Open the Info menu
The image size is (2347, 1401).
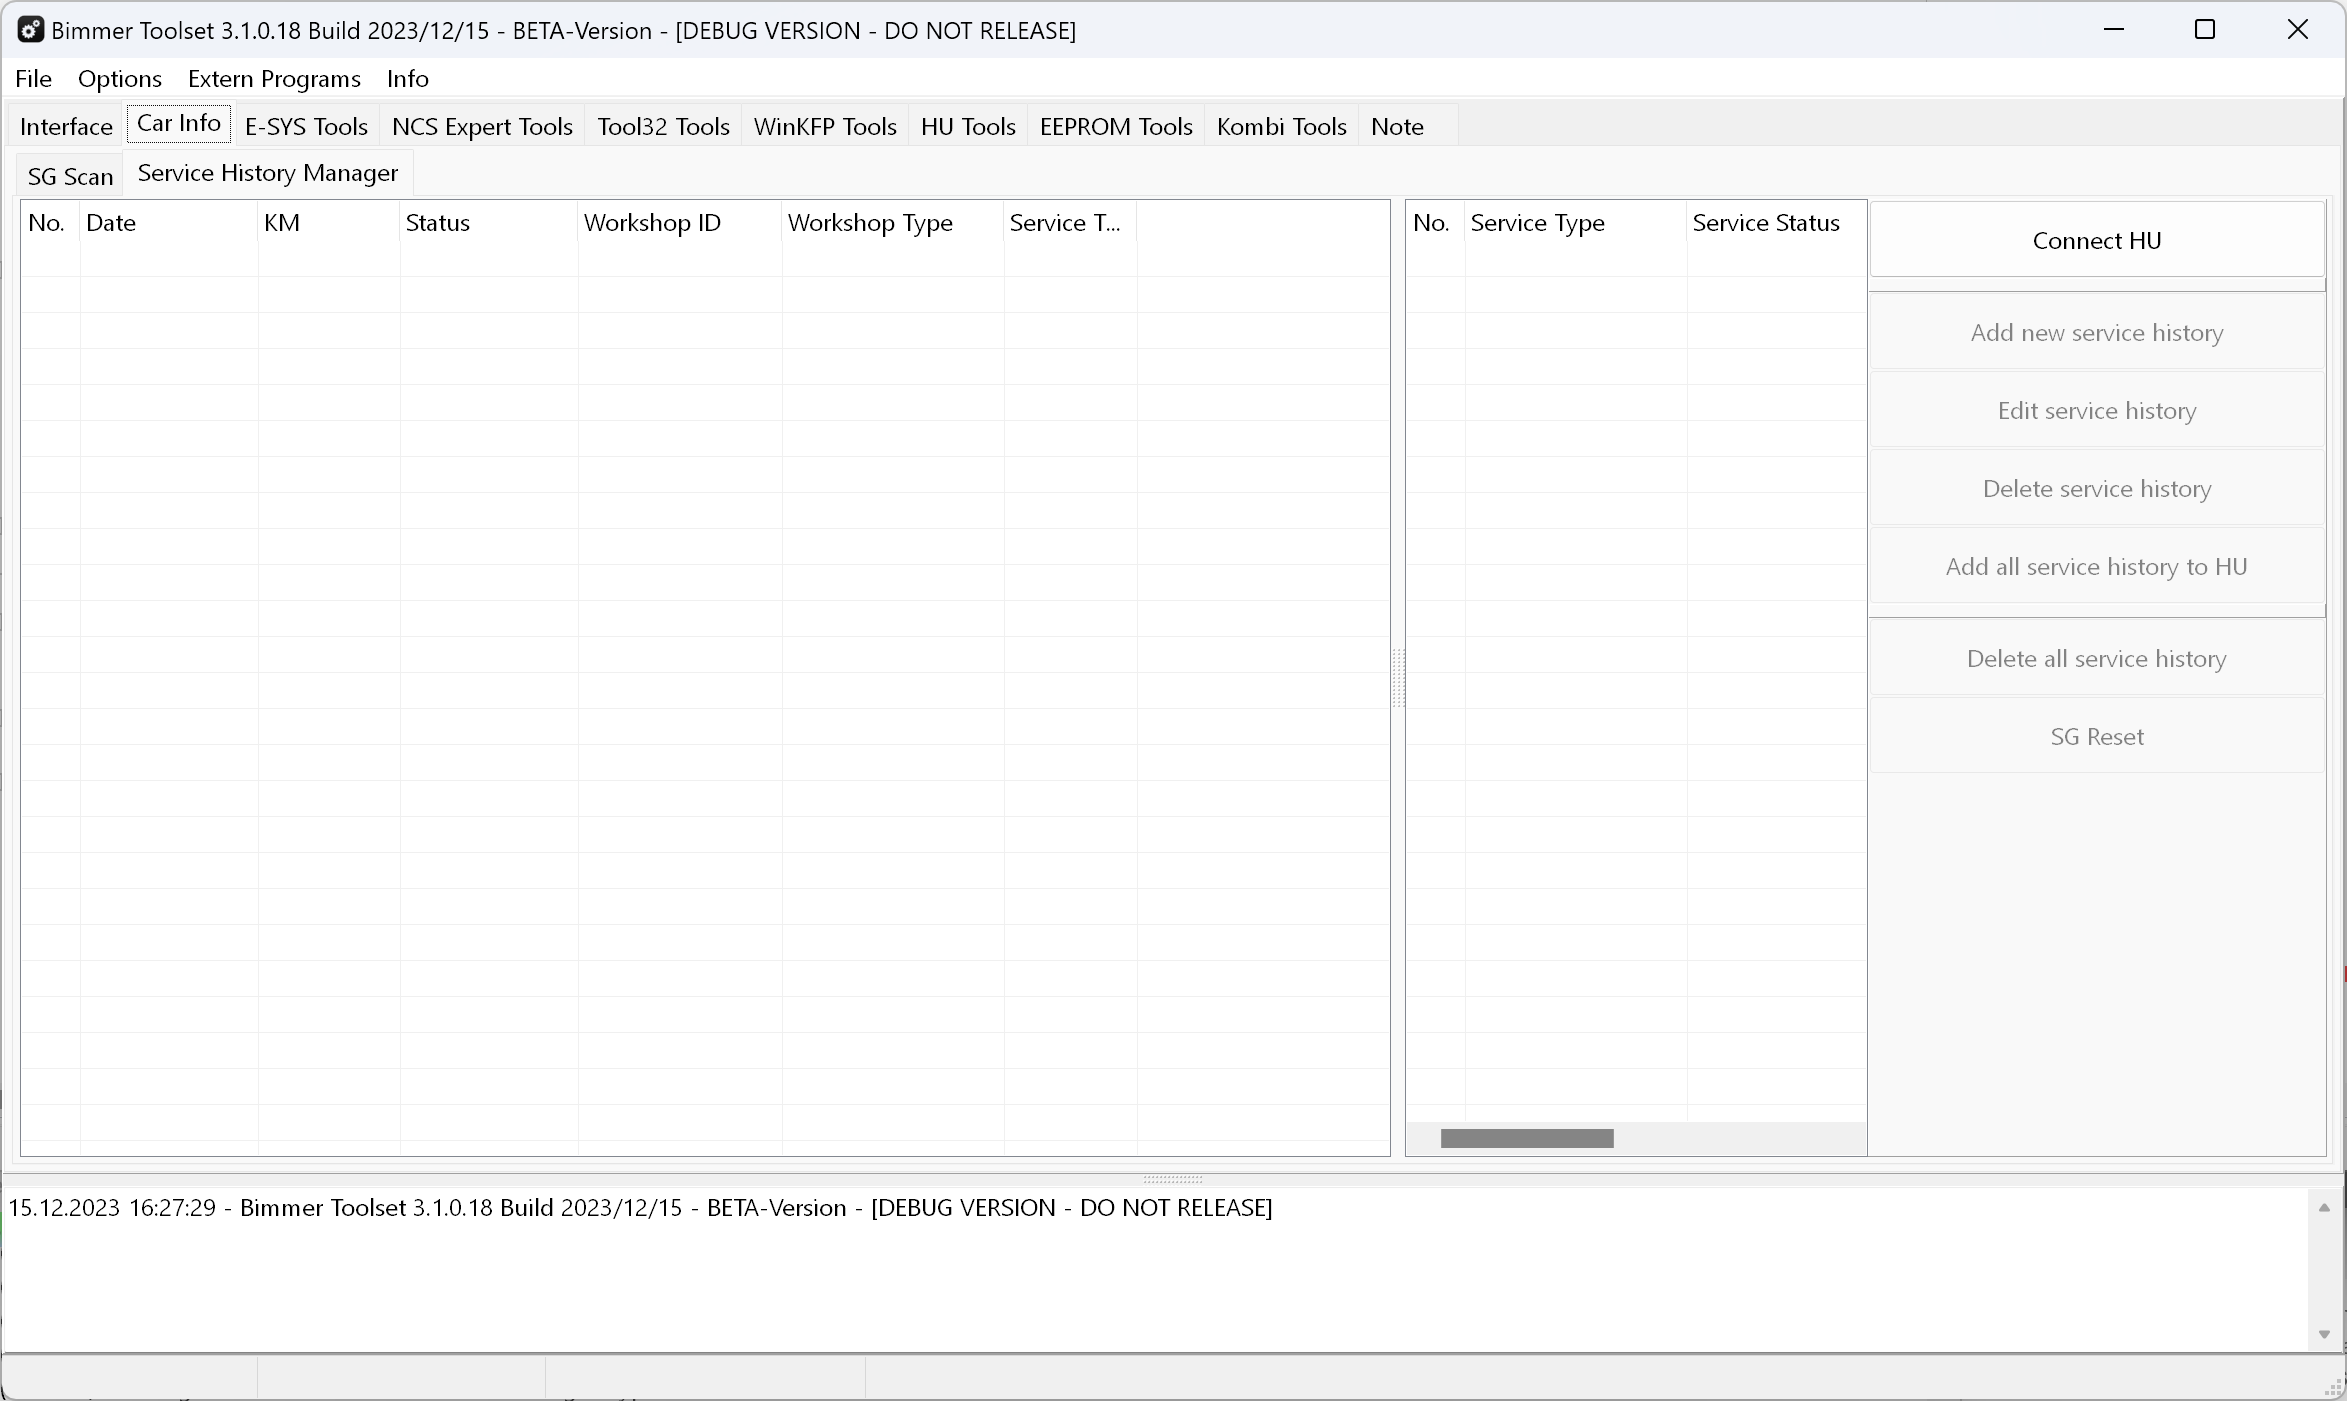point(408,79)
